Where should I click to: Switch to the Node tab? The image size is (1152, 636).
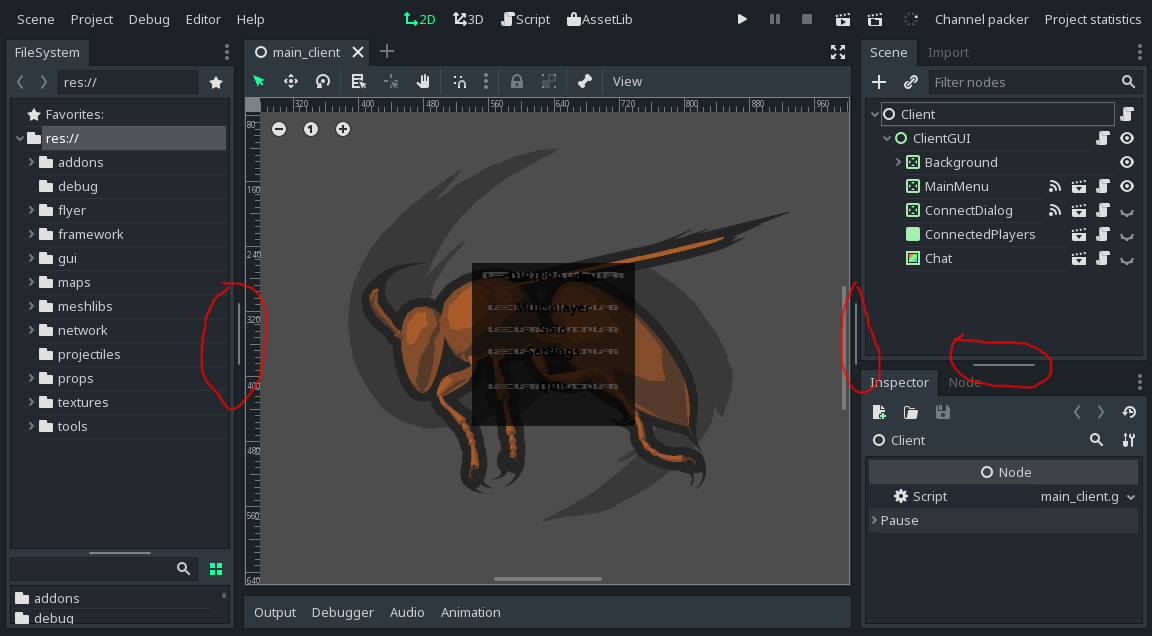[965, 382]
